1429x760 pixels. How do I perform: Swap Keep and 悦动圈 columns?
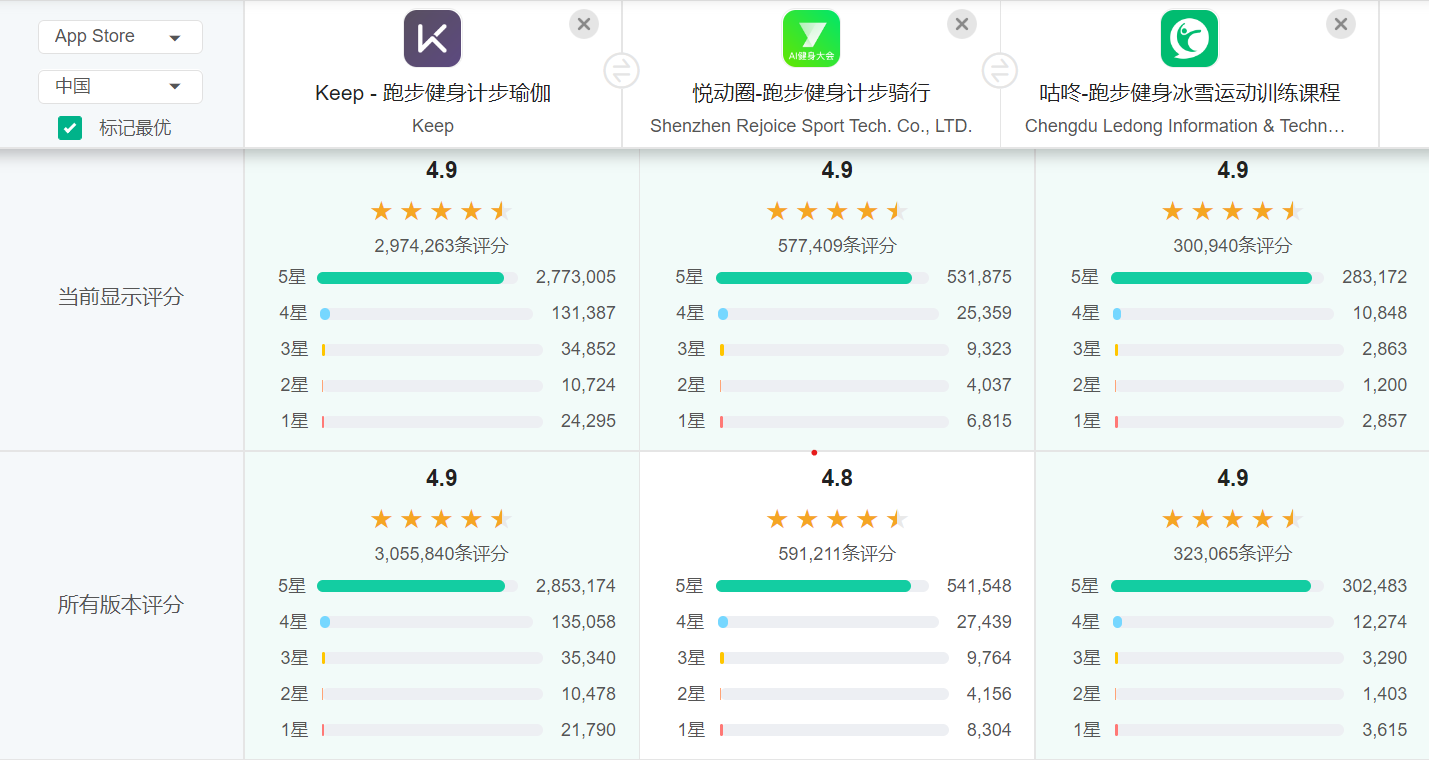tap(621, 71)
